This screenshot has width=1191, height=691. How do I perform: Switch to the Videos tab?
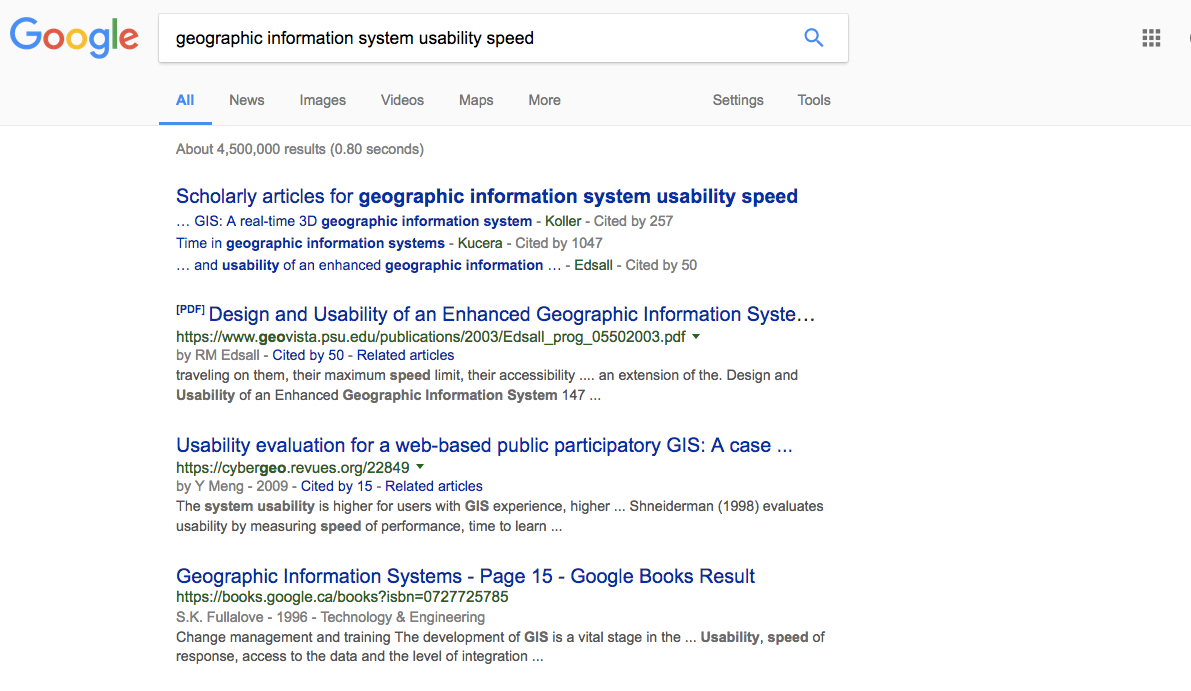pos(403,100)
